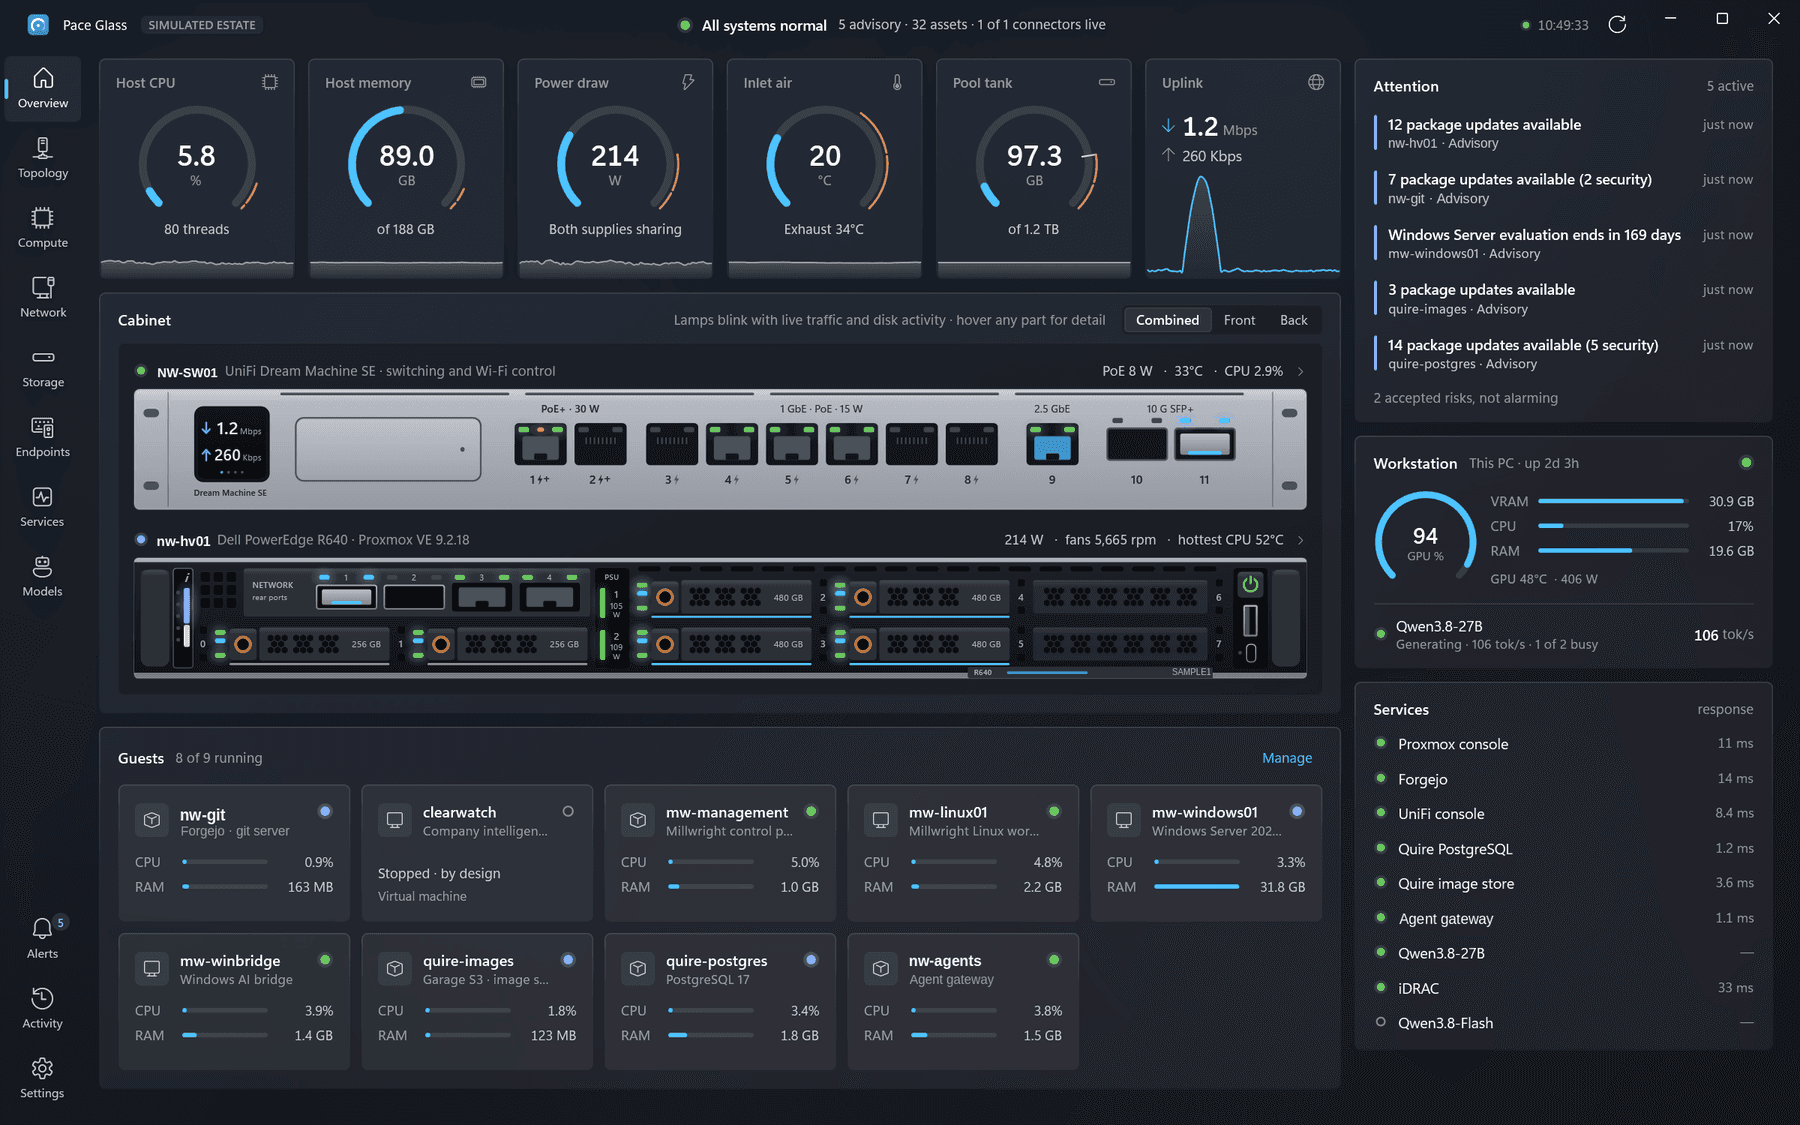Open the mw-windows01 guest card

click(1206, 853)
